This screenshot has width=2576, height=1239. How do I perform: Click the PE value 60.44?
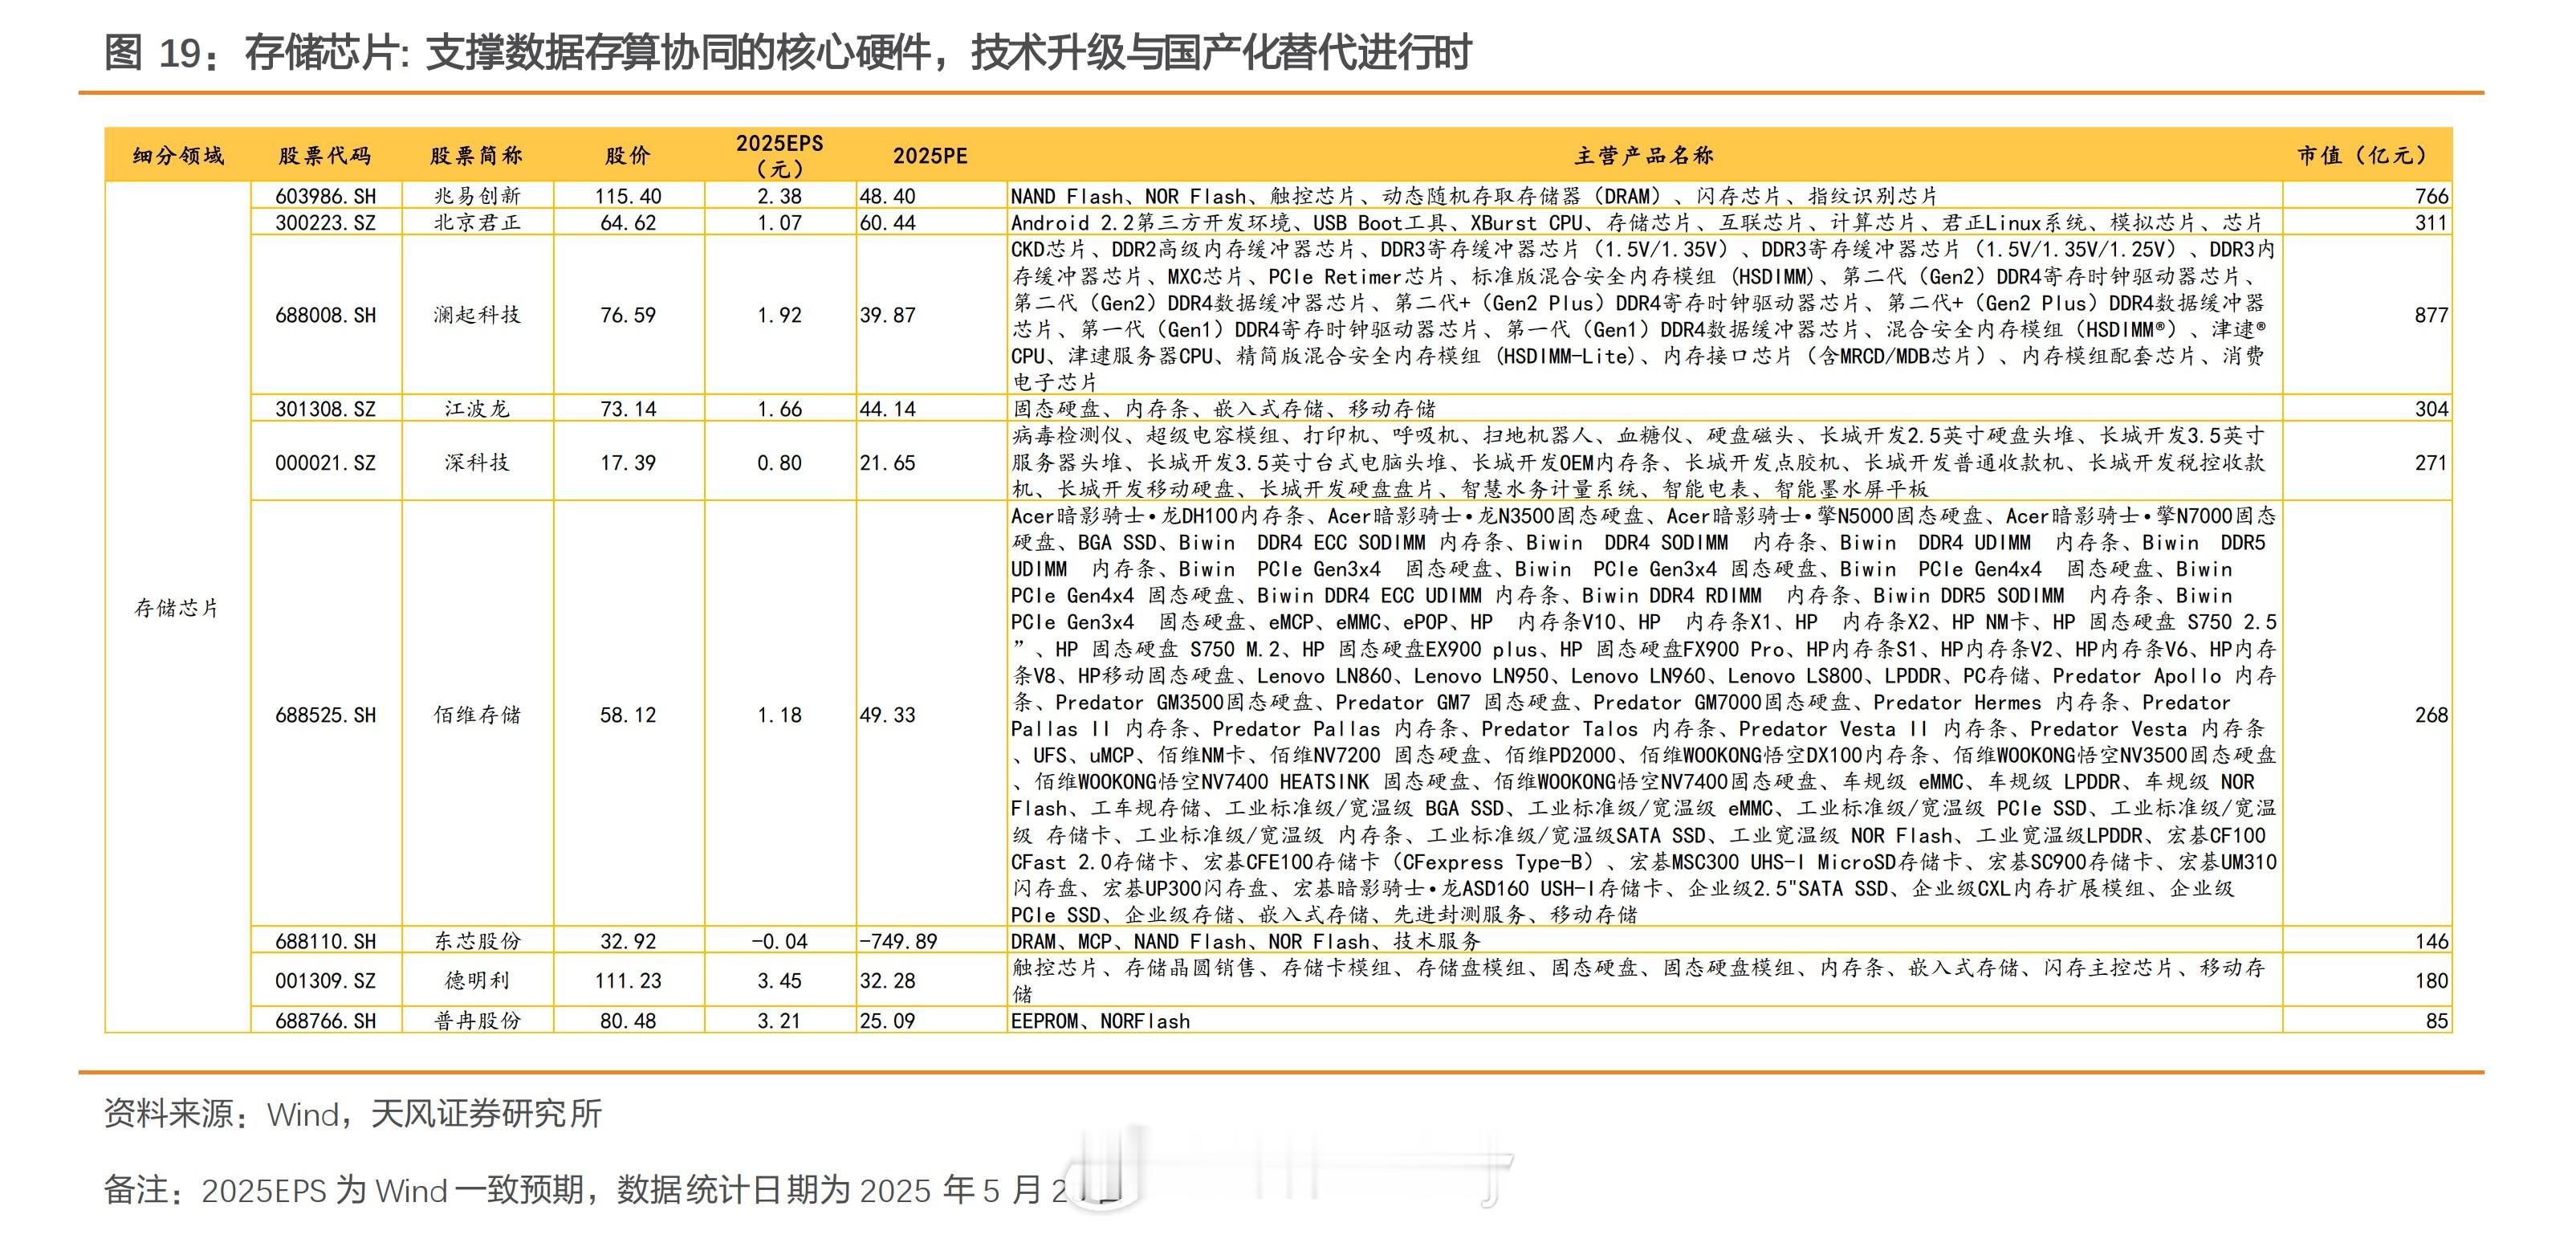point(887,222)
